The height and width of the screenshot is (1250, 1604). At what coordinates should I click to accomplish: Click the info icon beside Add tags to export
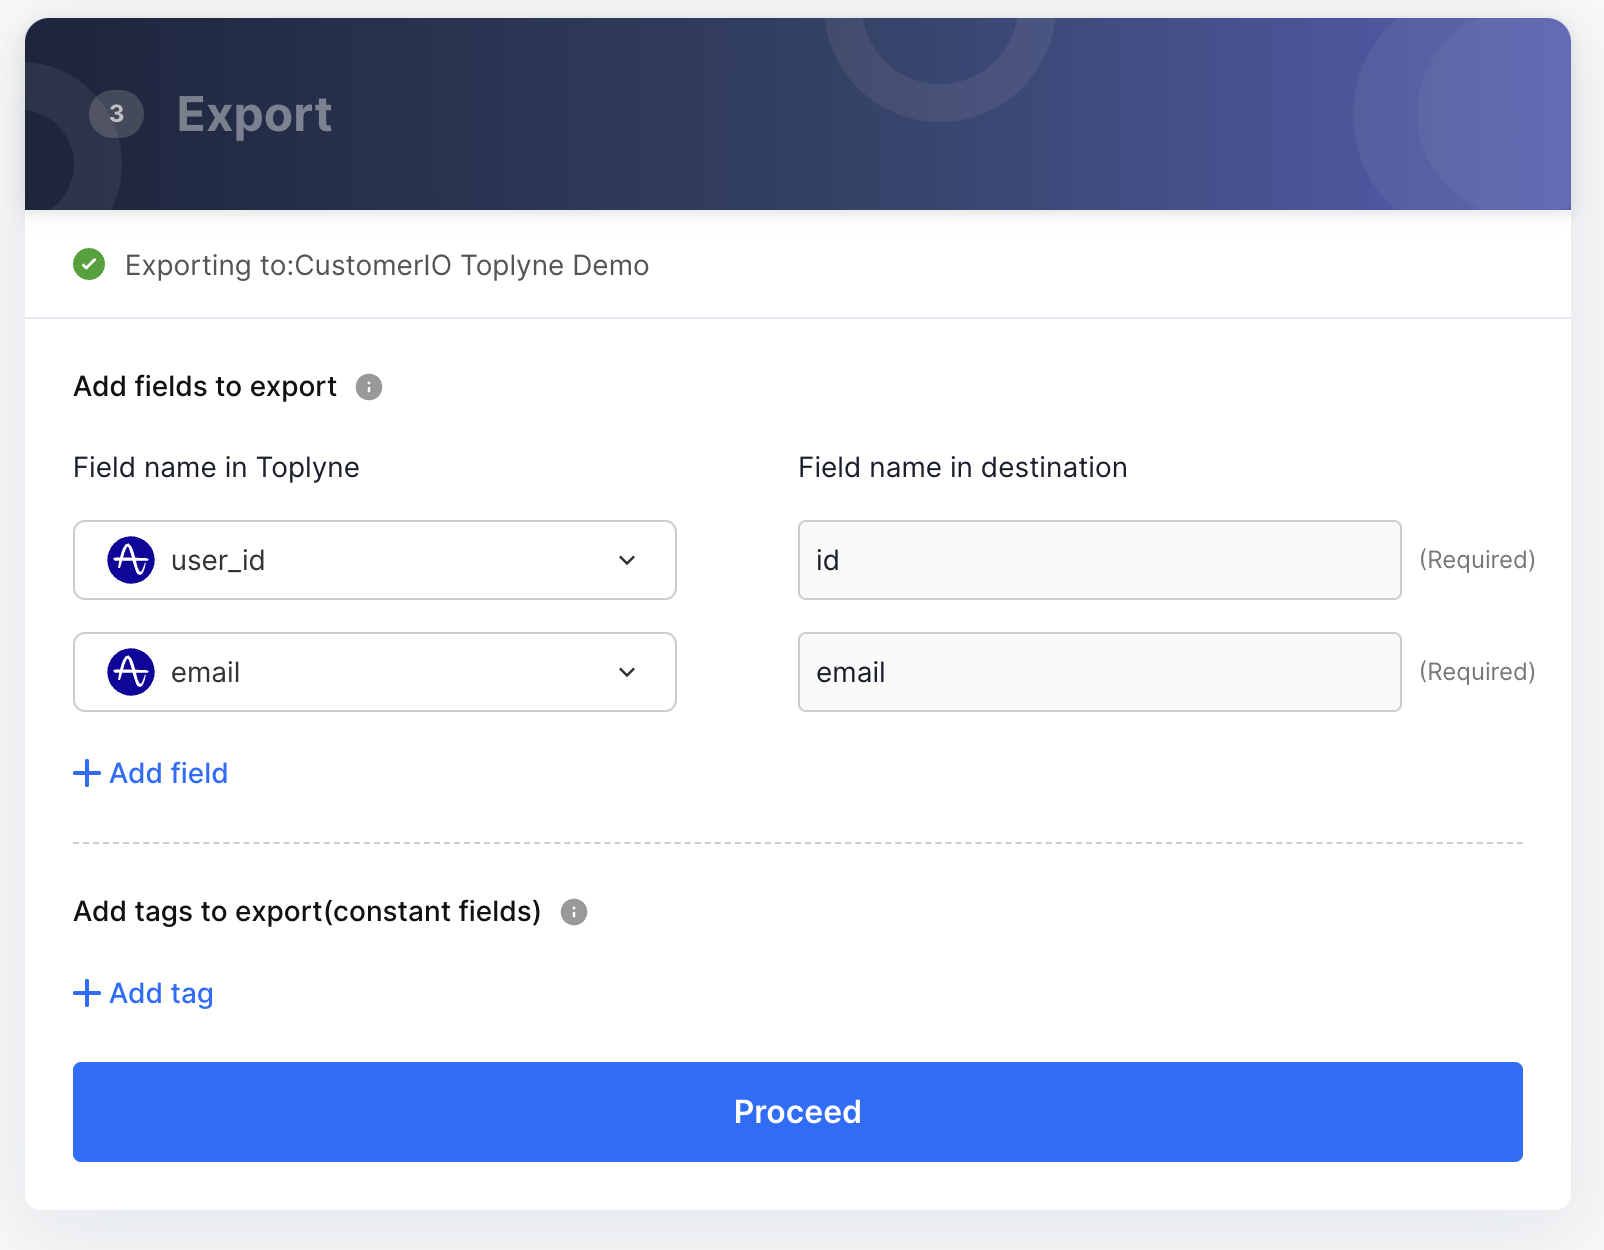[x=574, y=912]
